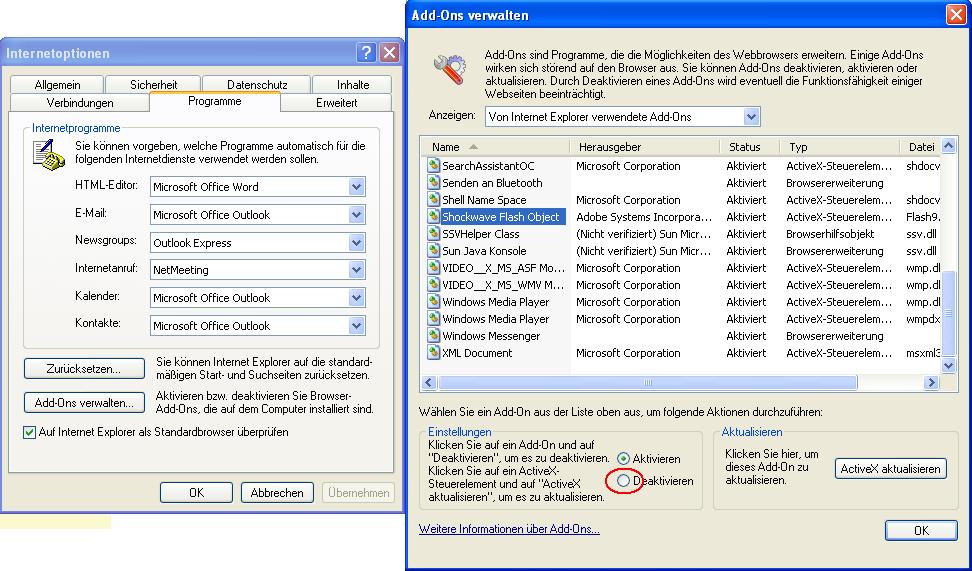Click the Windows Messenger add-on icon
Viewport: 972px width, 571px height.
click(x=433, y=336)
